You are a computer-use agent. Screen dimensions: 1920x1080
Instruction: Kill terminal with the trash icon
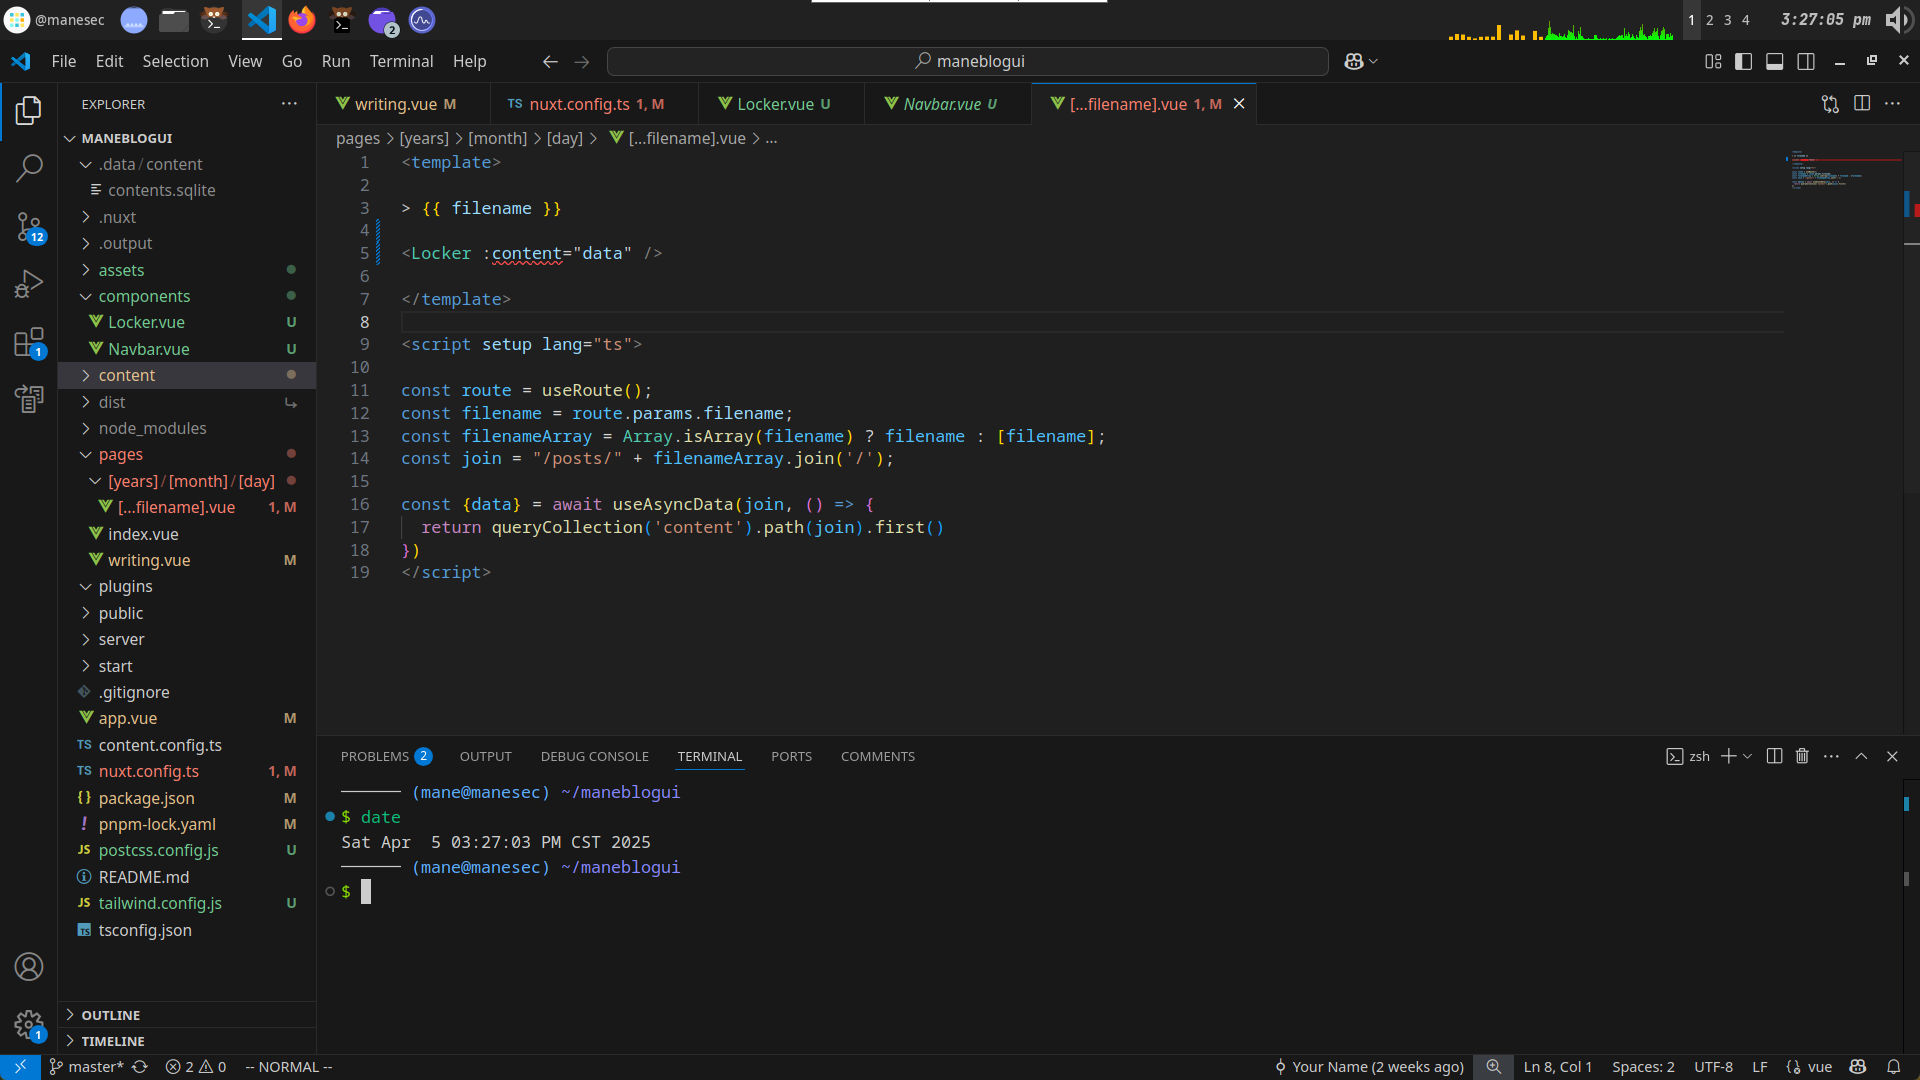coord(1802,757)
